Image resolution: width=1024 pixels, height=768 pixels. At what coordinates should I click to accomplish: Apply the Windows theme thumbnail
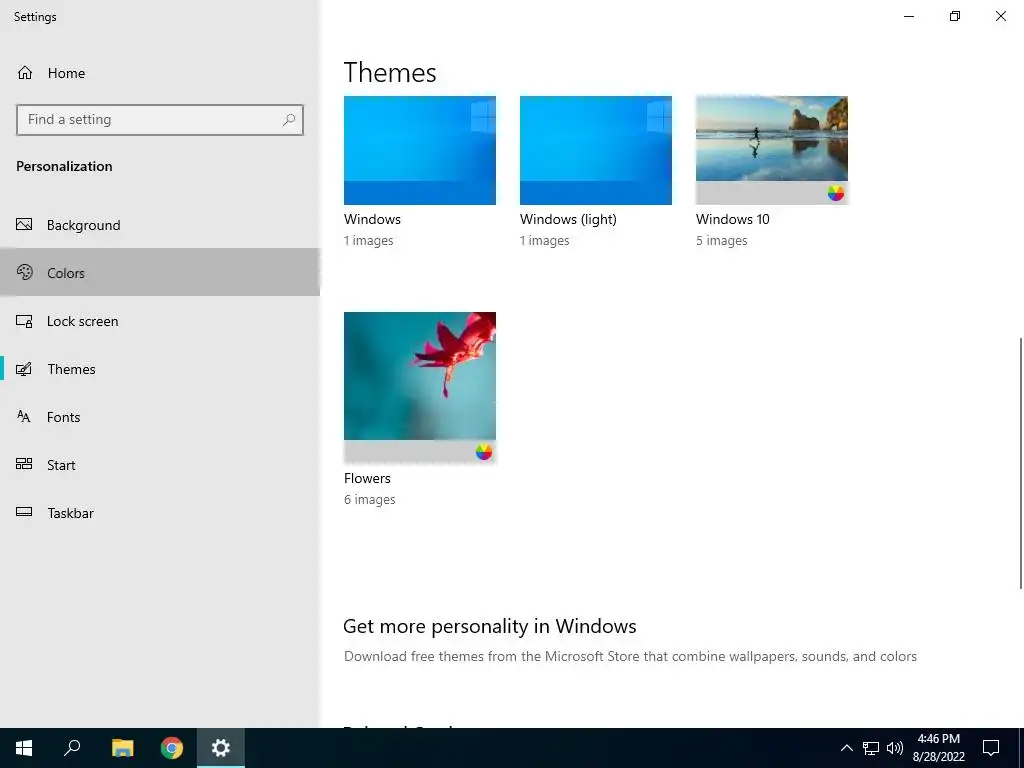[x=420, y=150]
